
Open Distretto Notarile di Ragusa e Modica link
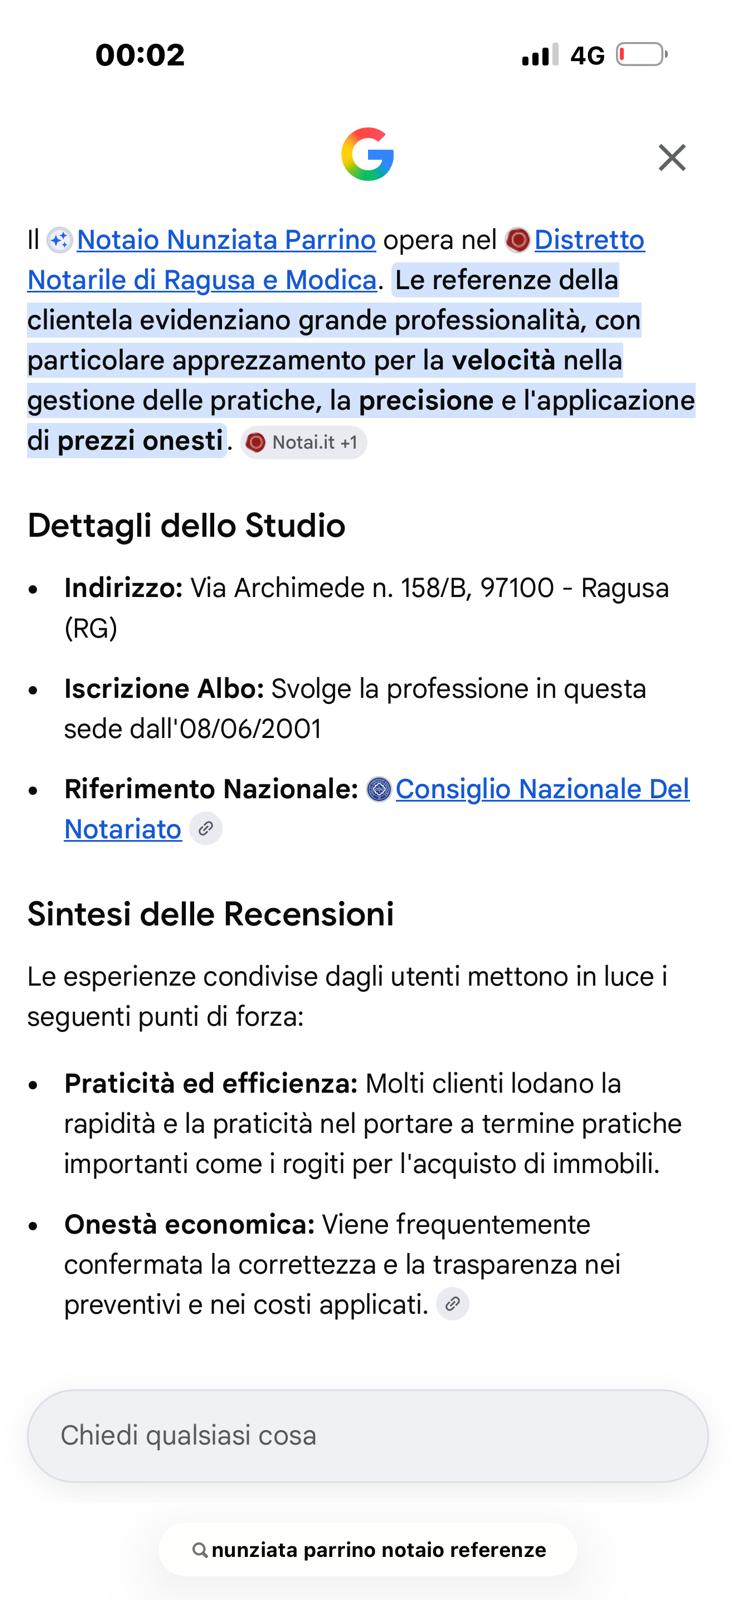point(336,260)
